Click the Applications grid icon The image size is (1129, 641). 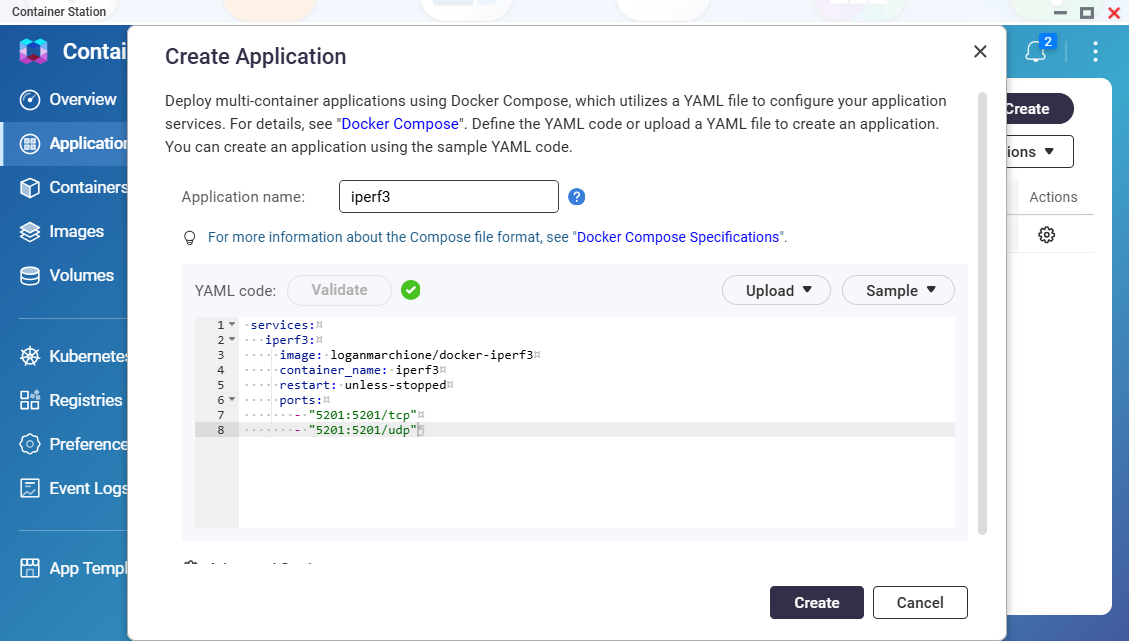30,144
